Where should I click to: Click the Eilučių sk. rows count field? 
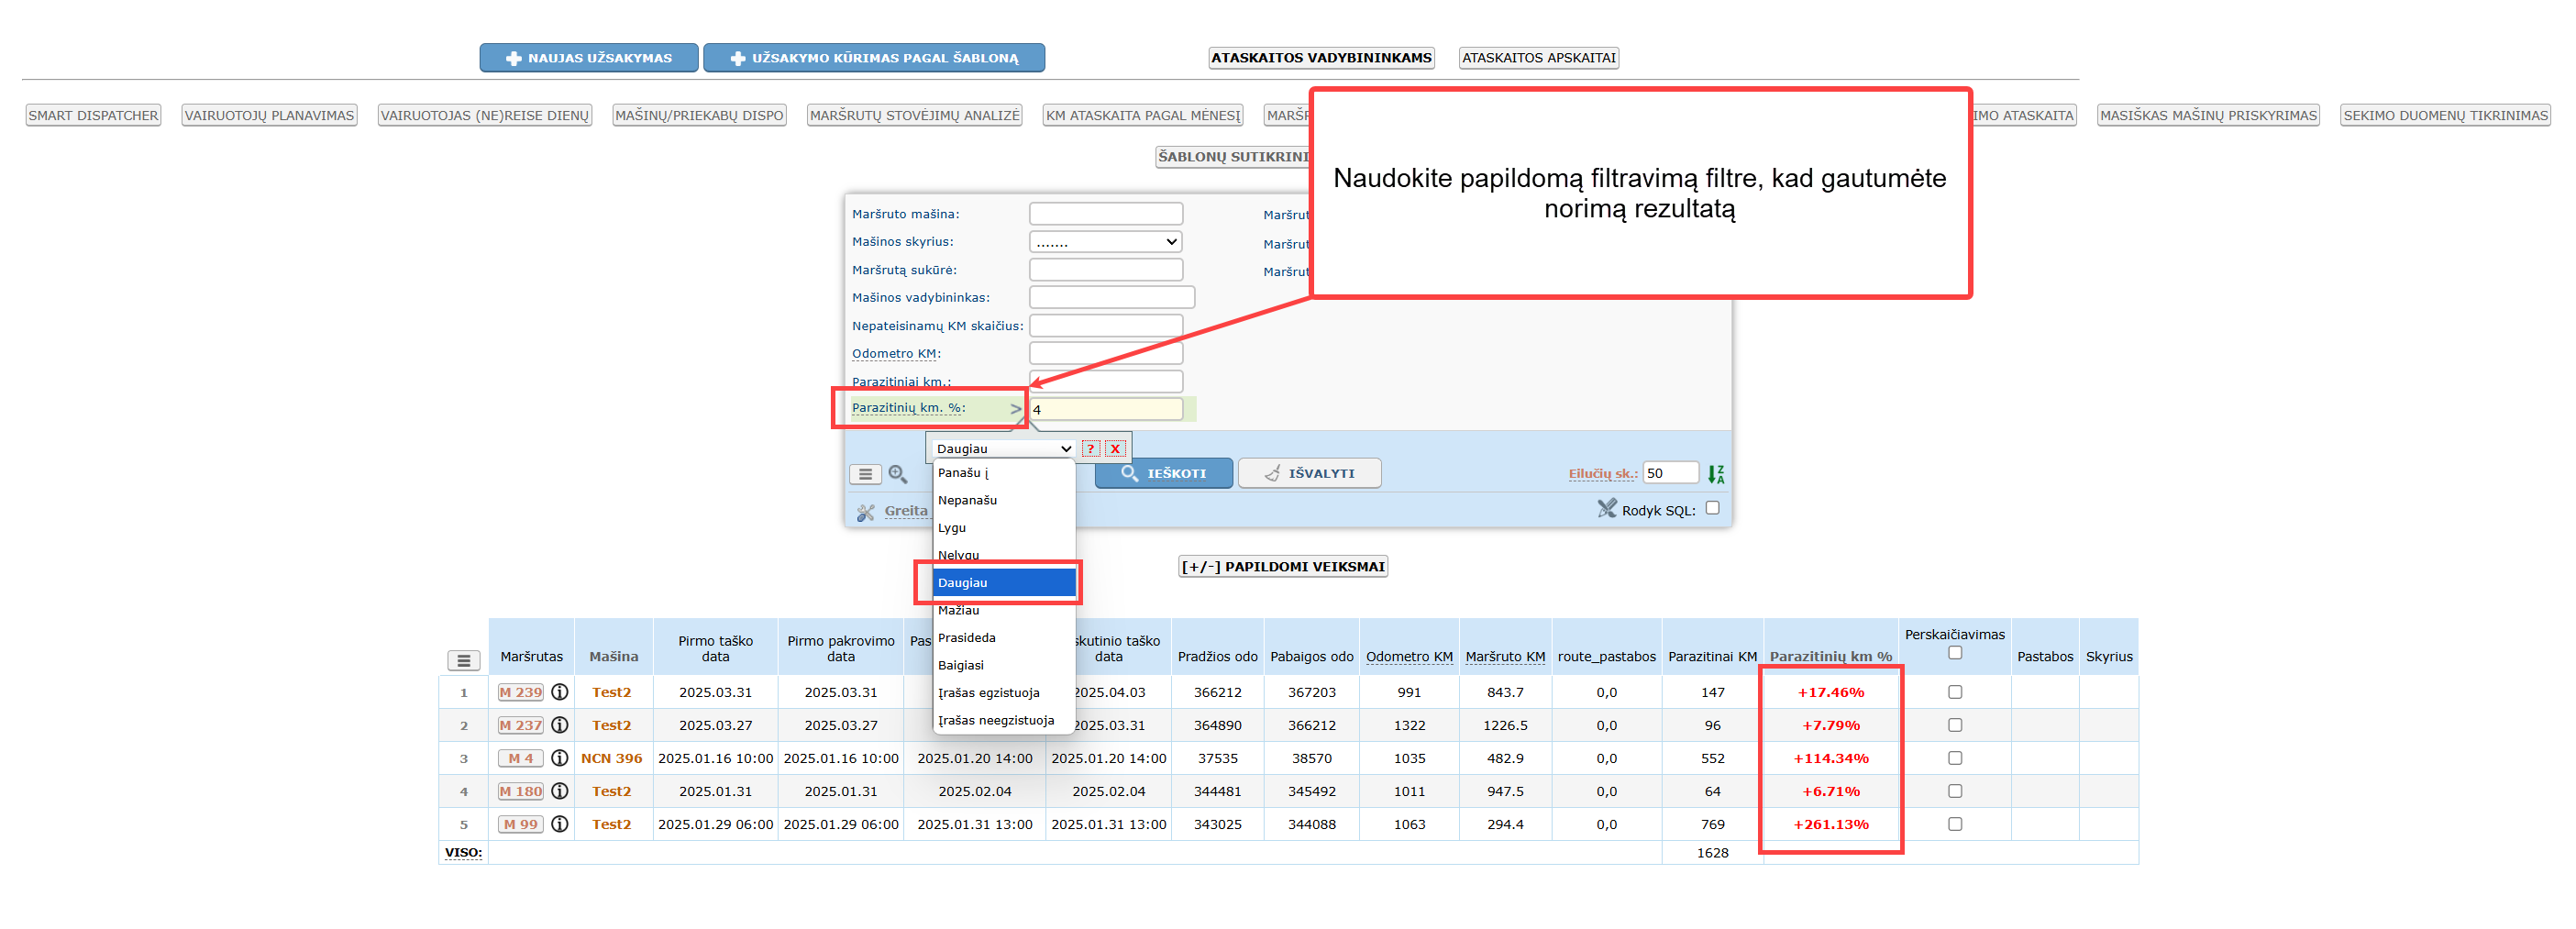pos(1670,474)
